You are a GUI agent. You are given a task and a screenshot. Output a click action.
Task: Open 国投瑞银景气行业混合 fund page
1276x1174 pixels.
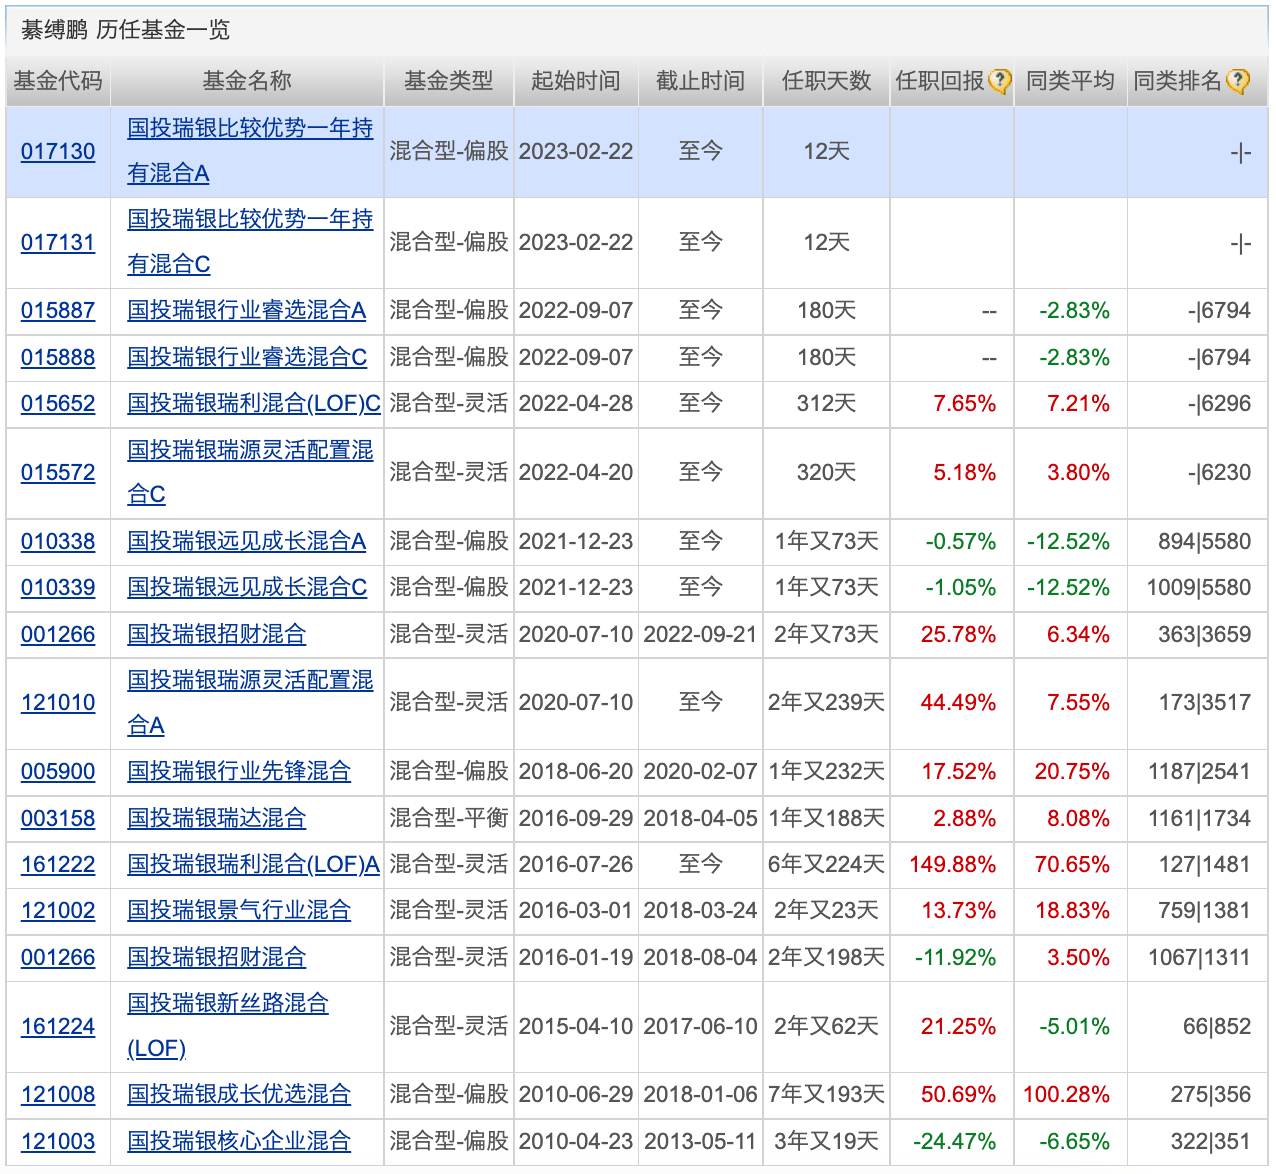coord(239,911)
